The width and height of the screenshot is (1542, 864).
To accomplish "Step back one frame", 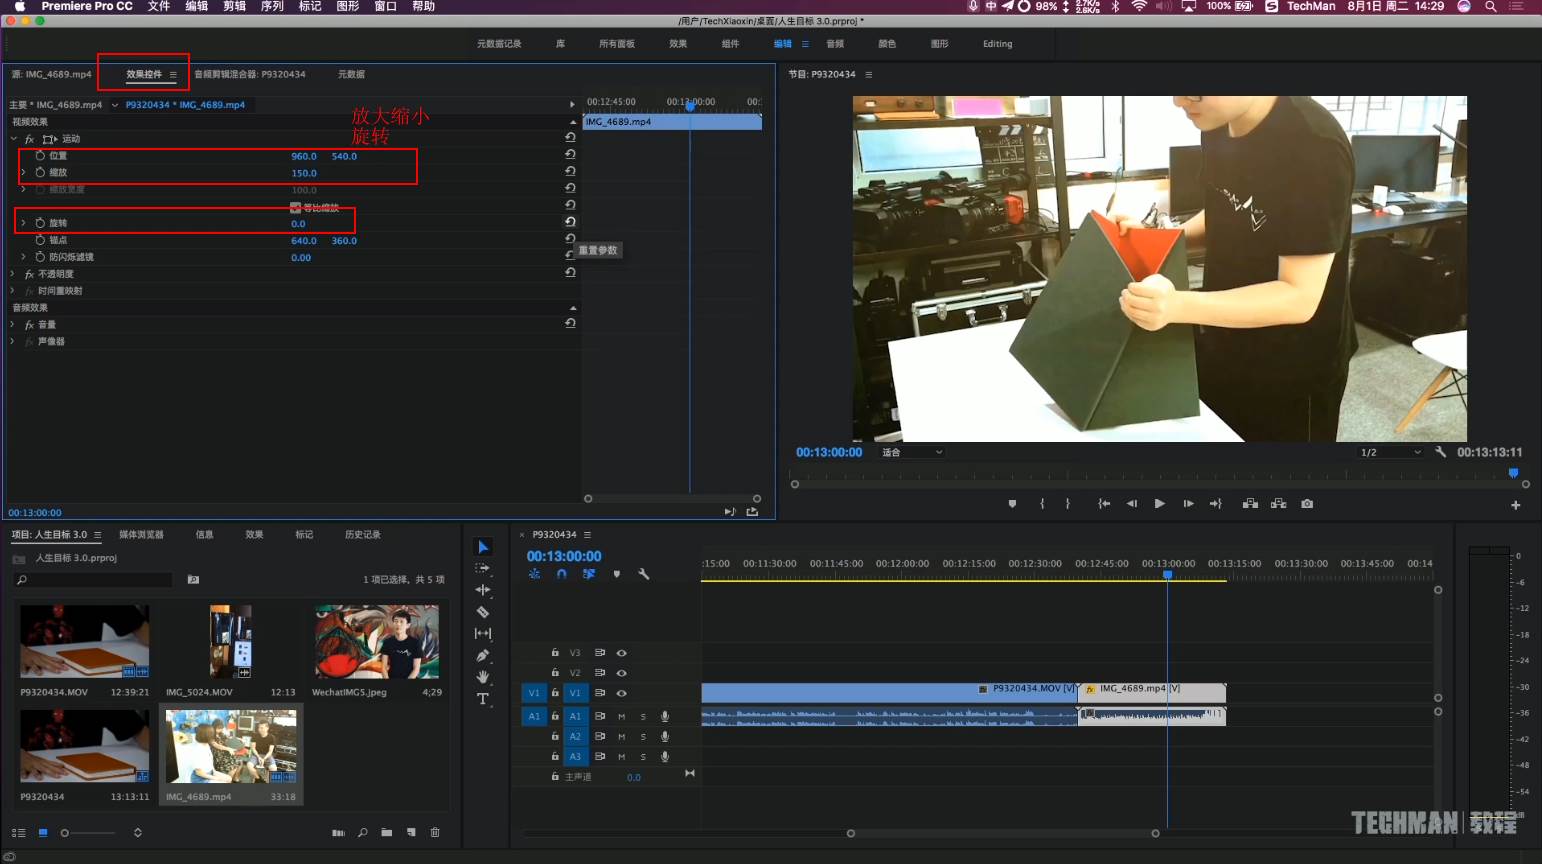I will click(x=1132, y=504).
